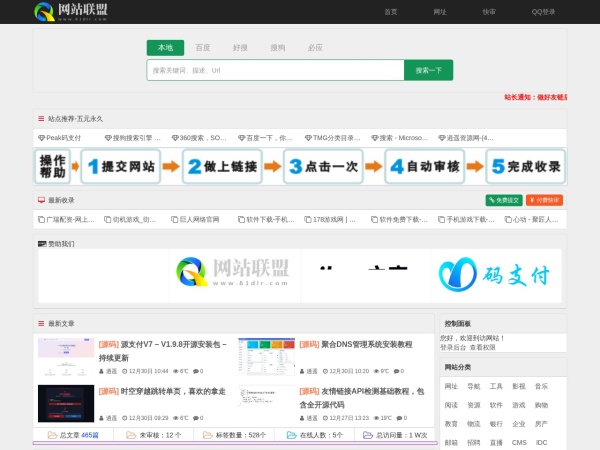Open the 影视 site category
This screenshot has width=600, height=450.
point(519,386)
